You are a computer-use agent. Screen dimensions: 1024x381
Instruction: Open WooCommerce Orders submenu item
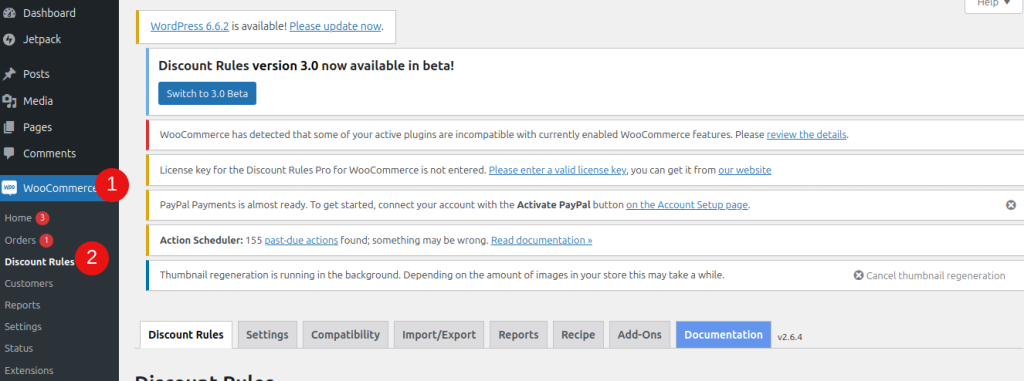(x=20, y=240)
